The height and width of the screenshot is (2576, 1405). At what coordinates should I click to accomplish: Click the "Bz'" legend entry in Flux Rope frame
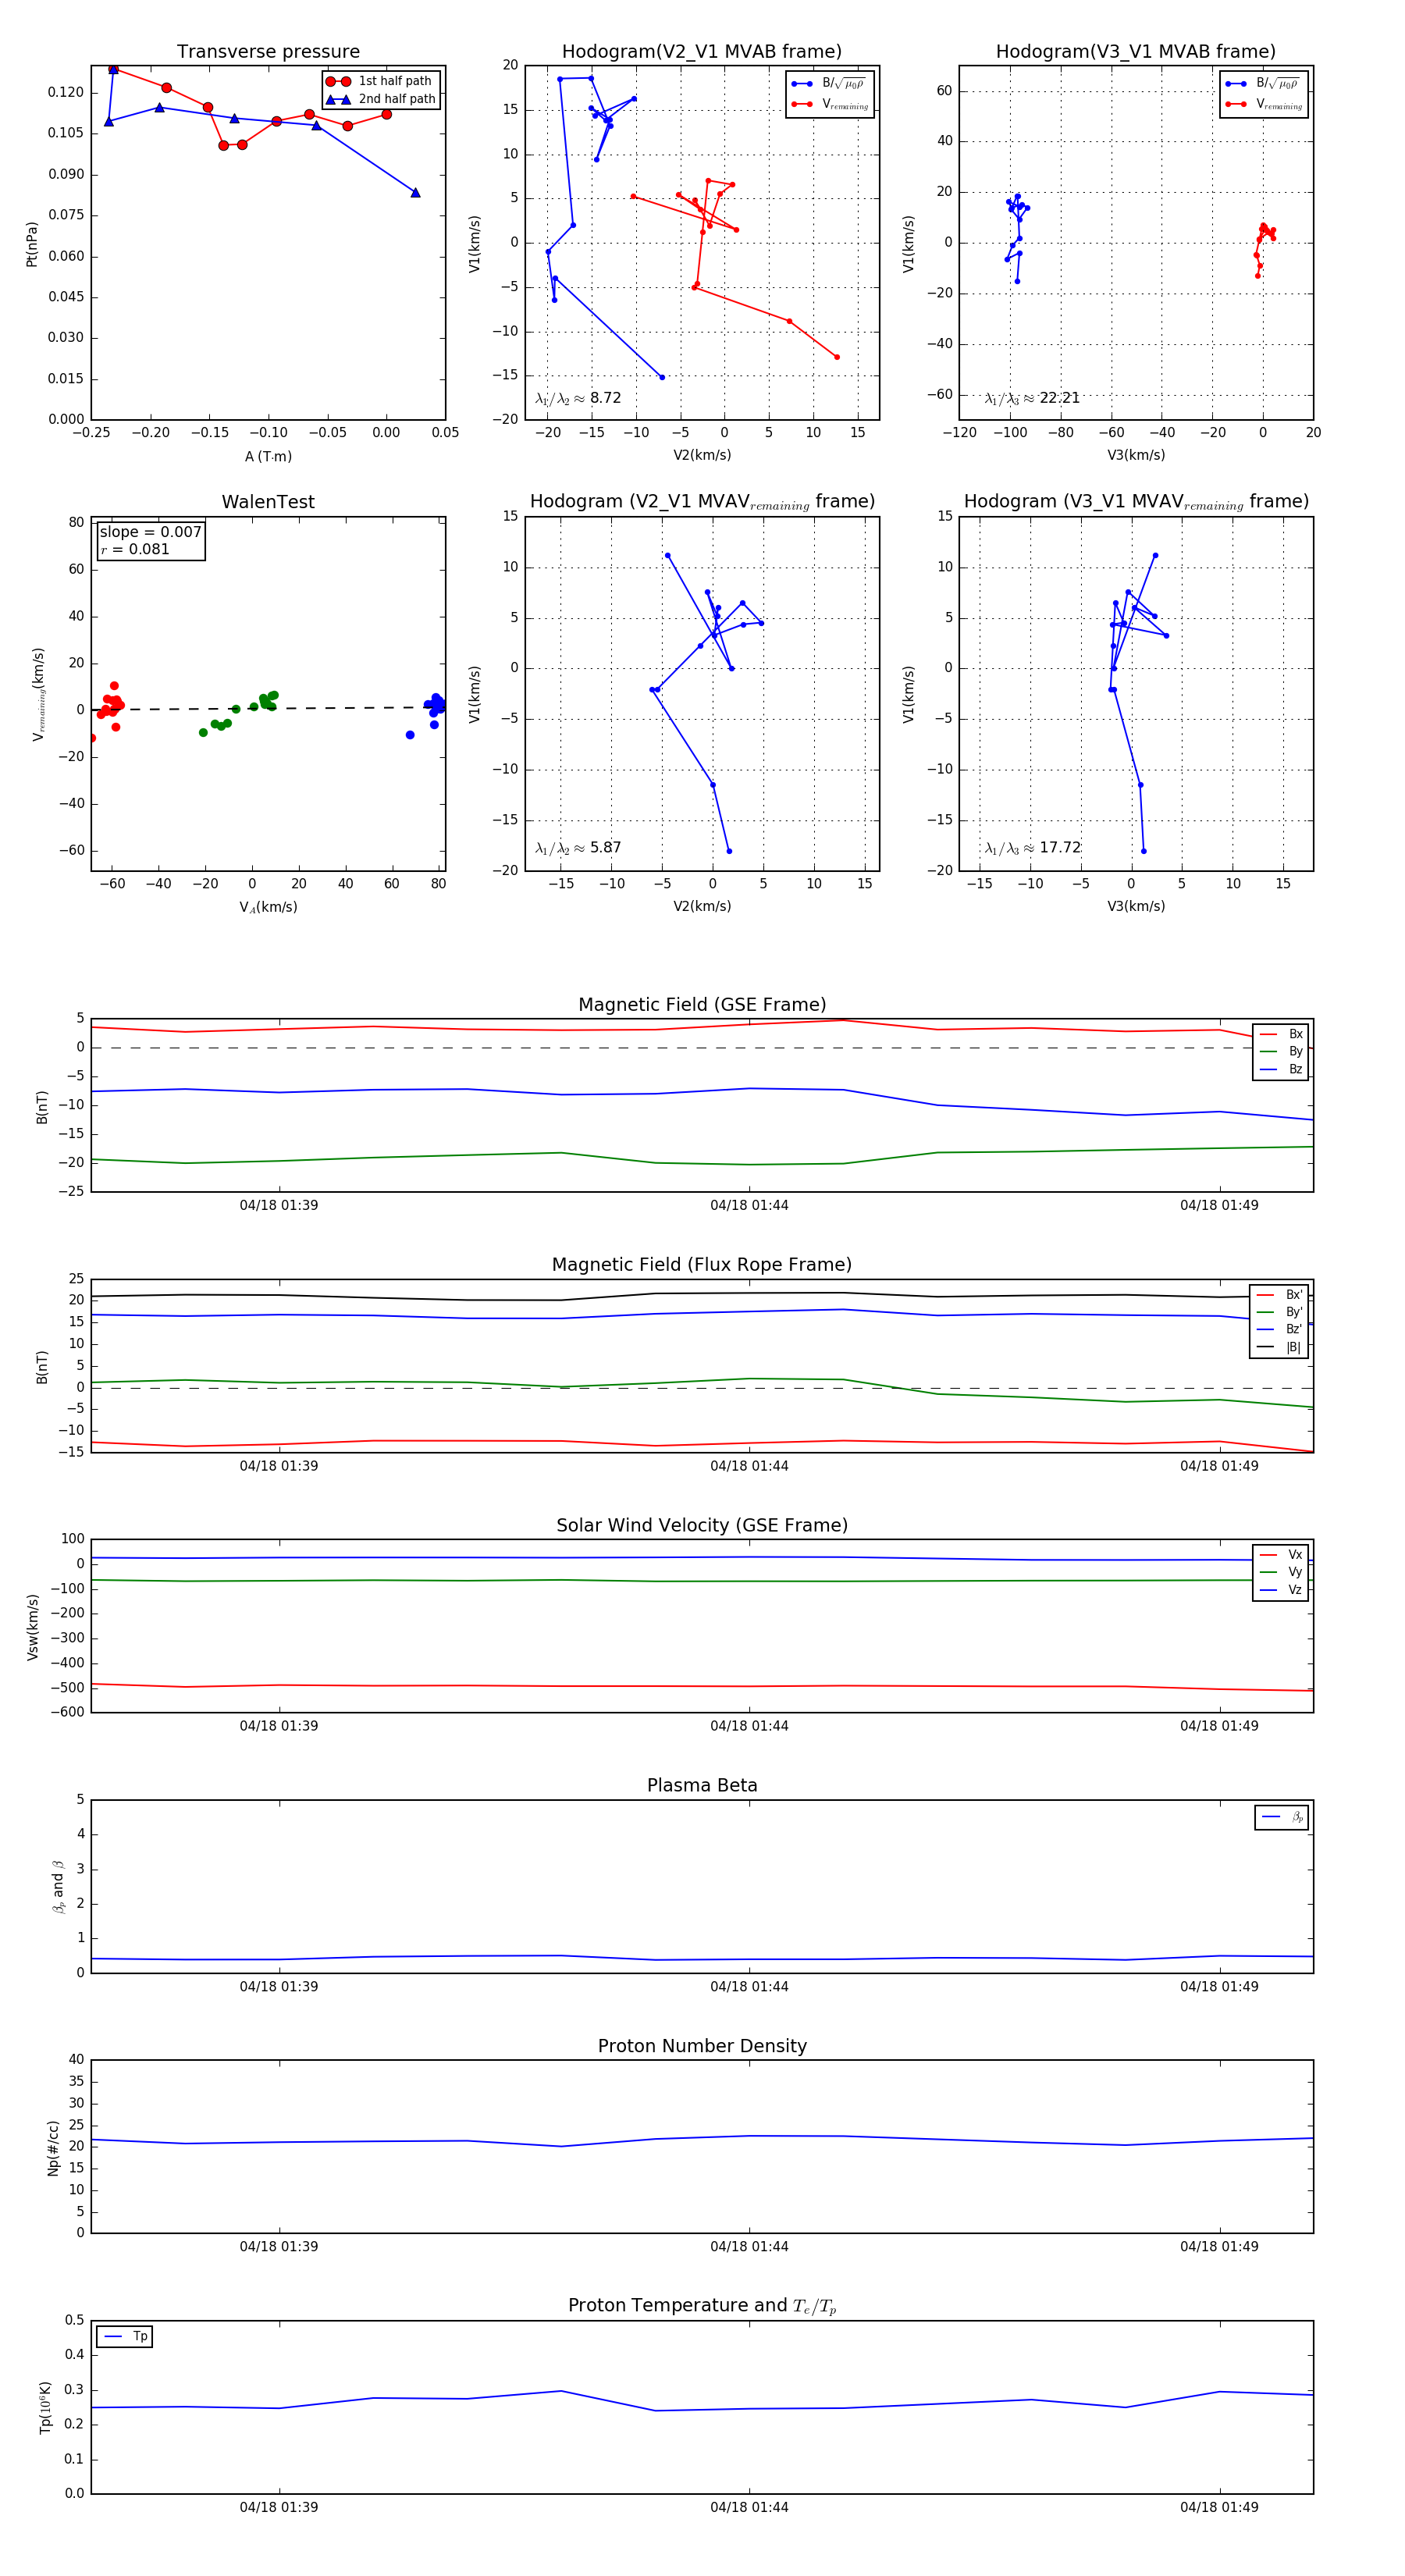(x=1279, y=1329)
